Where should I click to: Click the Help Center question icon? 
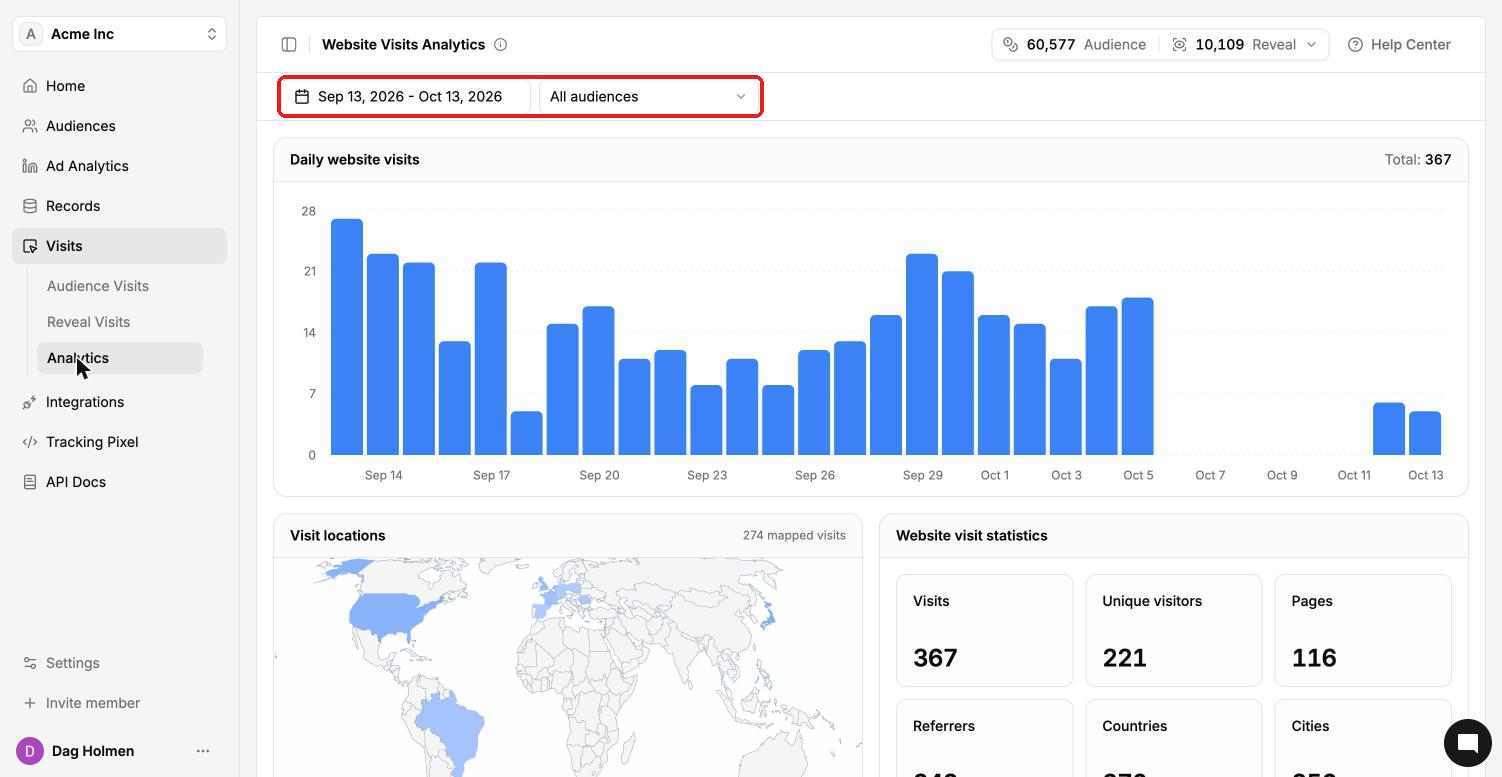click(x=1355, y=44)
